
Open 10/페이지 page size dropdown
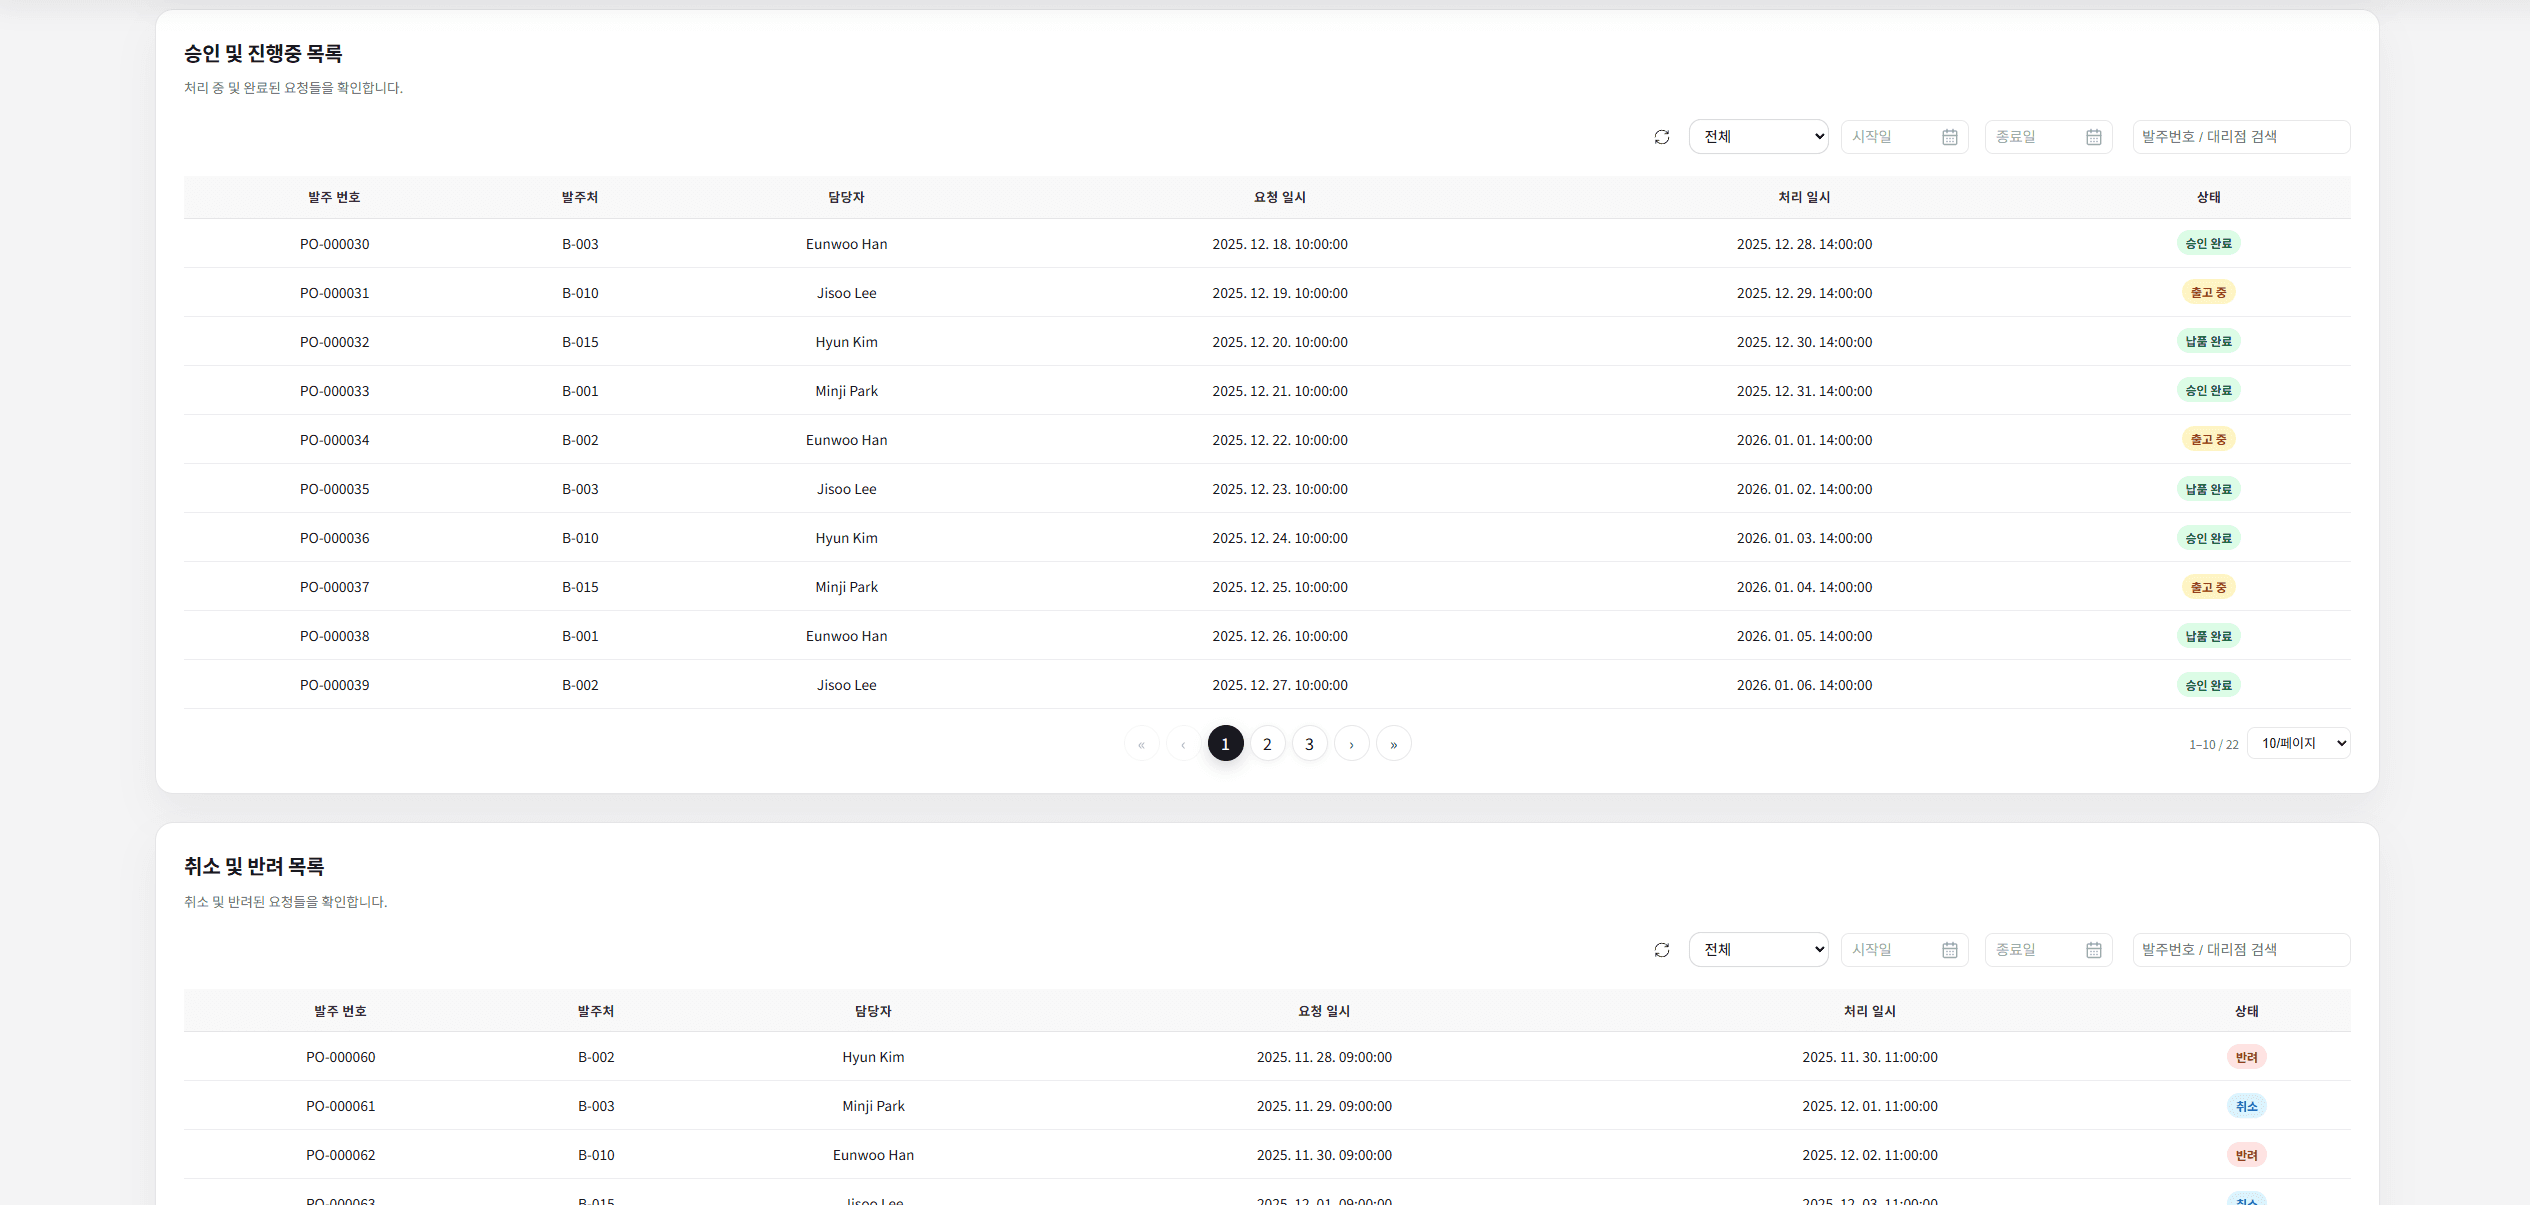click(2297, 743)
